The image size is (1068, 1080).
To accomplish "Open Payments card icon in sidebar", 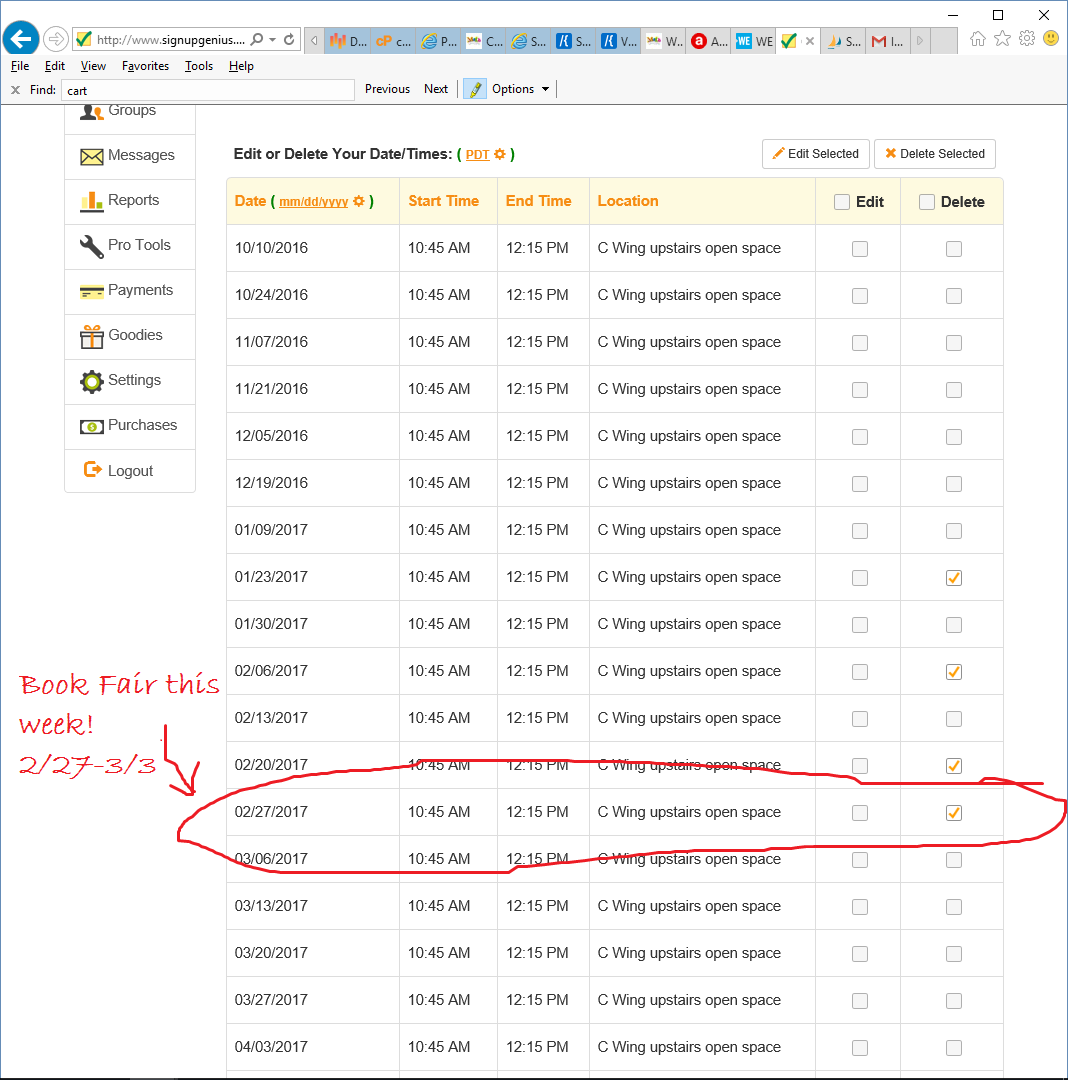I will [92, 291].
